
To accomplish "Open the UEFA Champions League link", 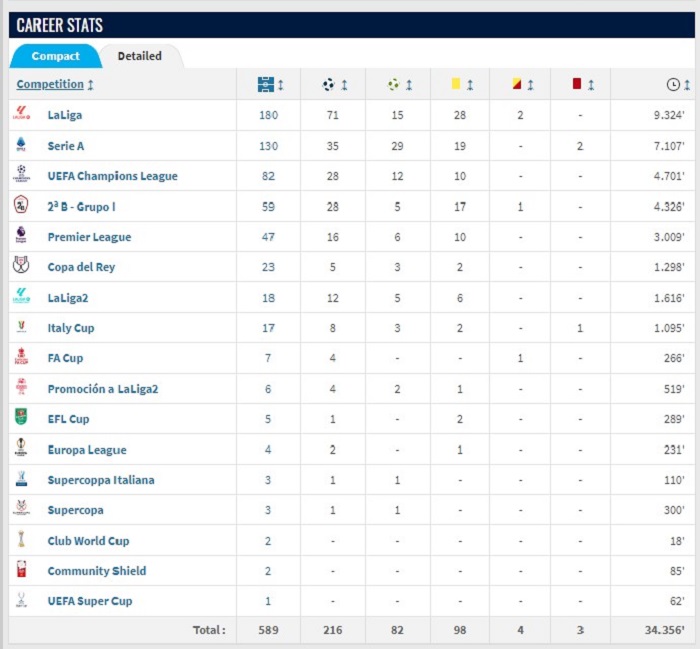I will [x=112, y=176].
